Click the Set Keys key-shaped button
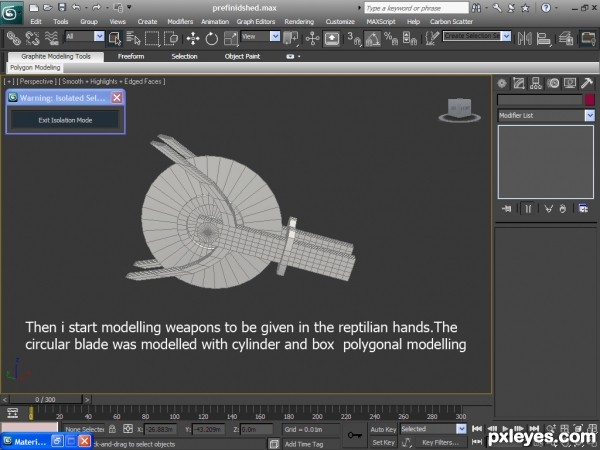This screenshot has height=450, width=600. [x=354, y=435]
